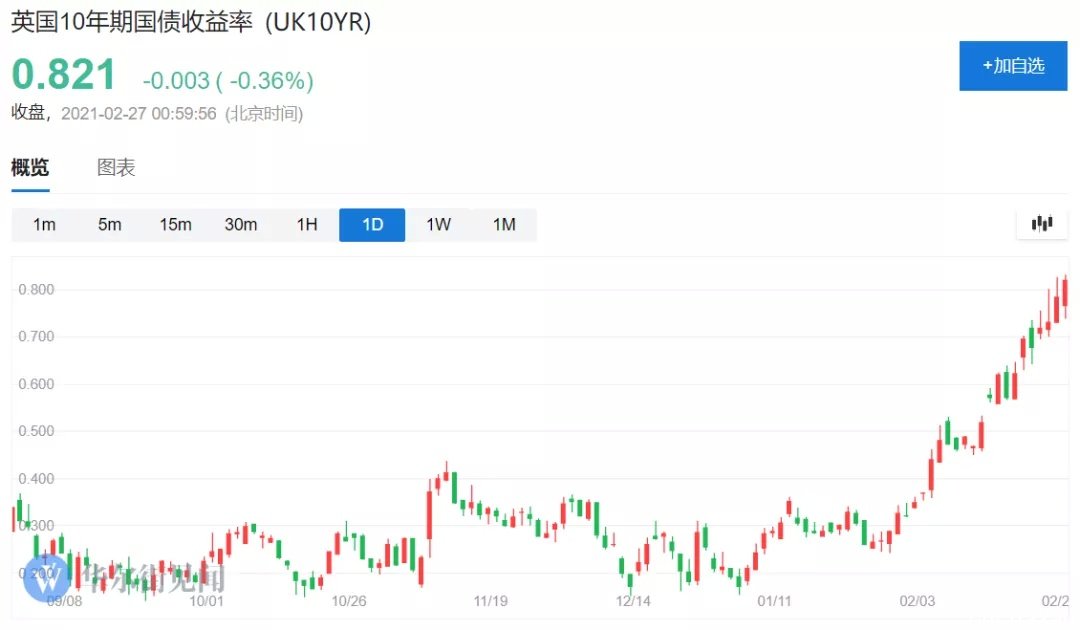The image size is (1080, 630).
Task: Switch to the 图表 chart tab
Action: click(x=116, y=168)
